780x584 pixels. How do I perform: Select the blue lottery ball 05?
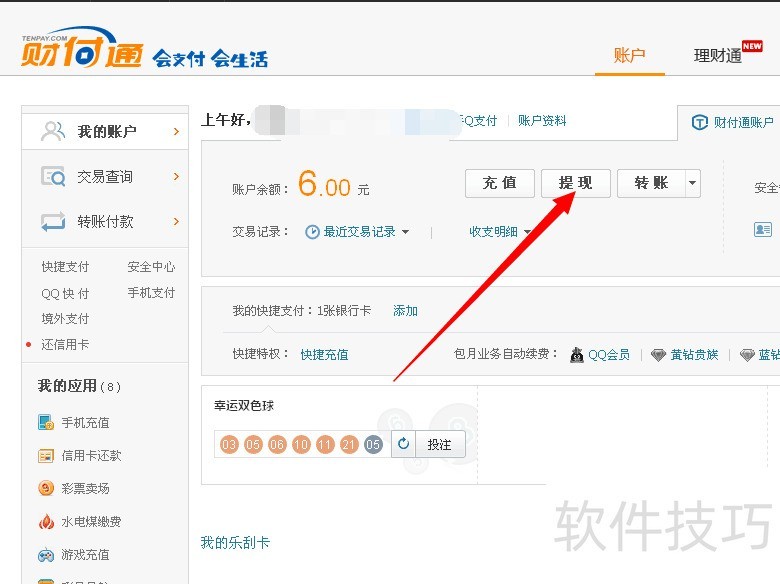[x=373, y=444]
